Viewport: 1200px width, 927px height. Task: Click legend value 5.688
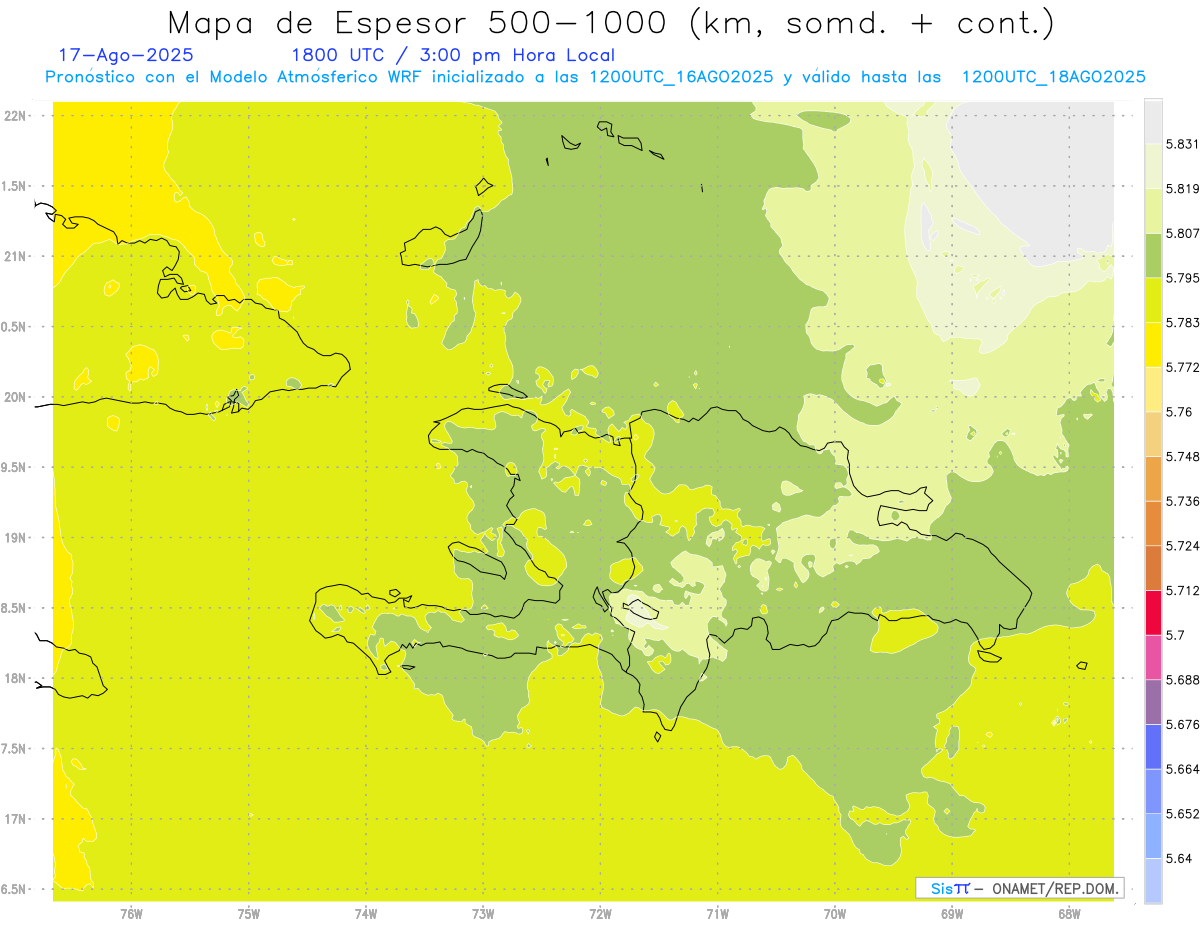(x=1182, y=680)
